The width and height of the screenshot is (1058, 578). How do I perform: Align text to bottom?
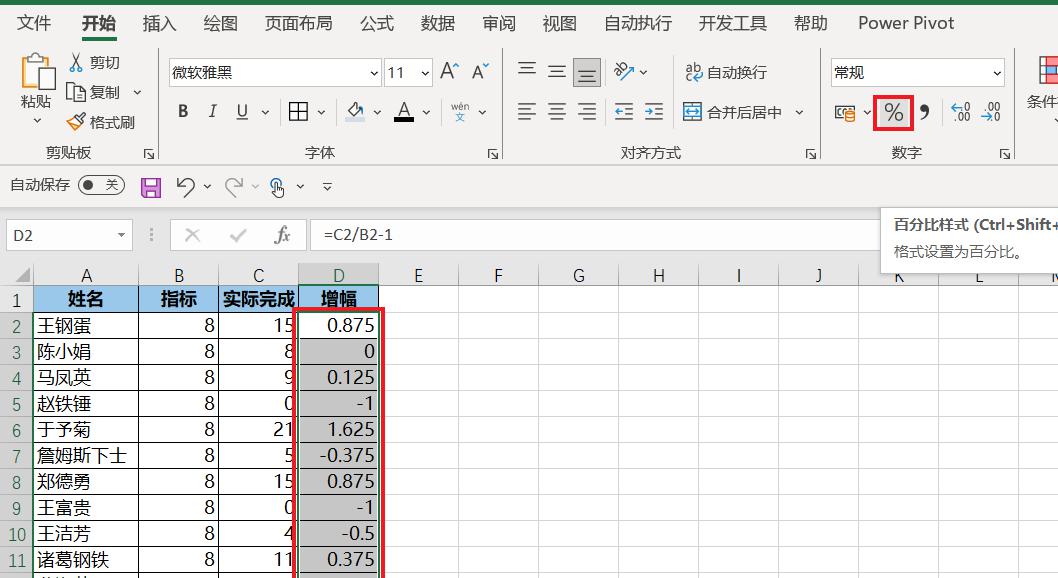pos(587,72)
